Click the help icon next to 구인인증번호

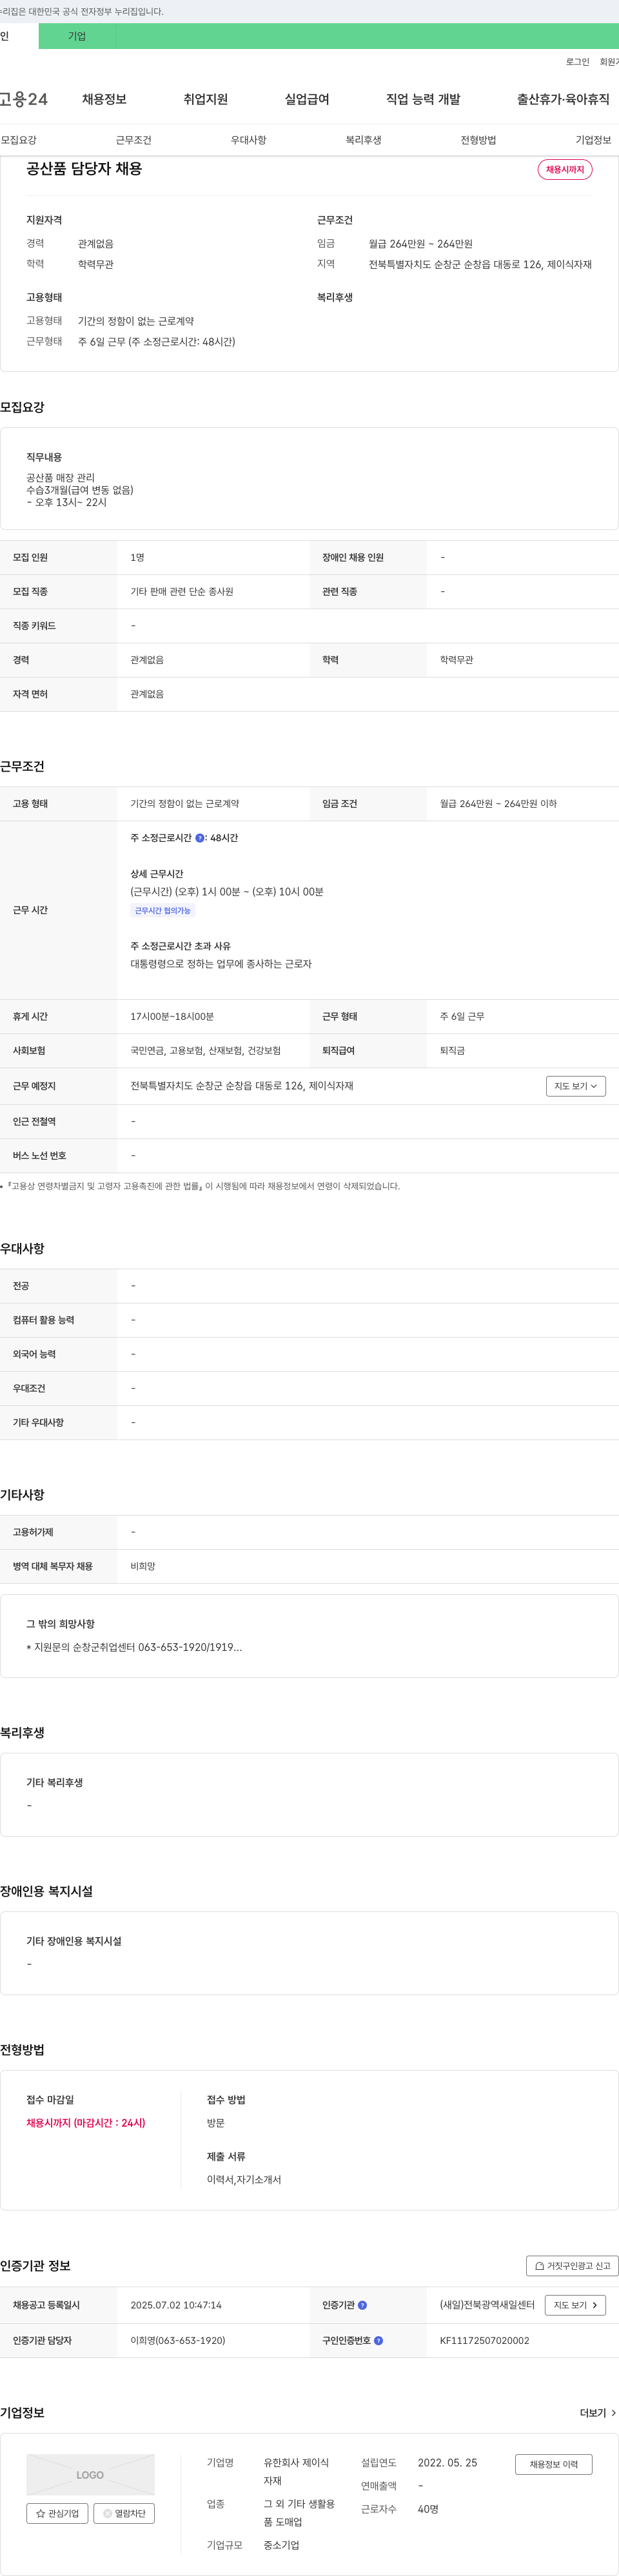point(378,2340)
